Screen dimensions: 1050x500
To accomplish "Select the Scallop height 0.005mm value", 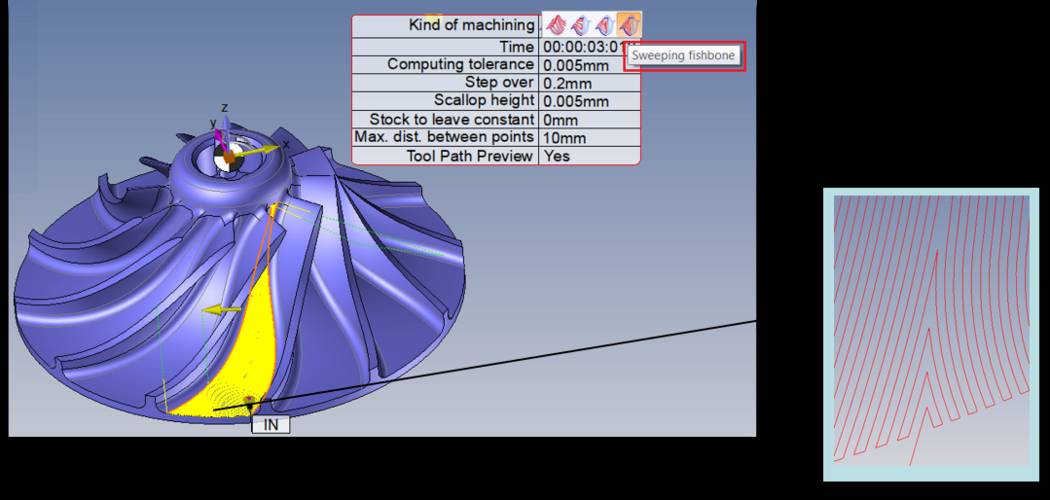I will tap(590, 101).
